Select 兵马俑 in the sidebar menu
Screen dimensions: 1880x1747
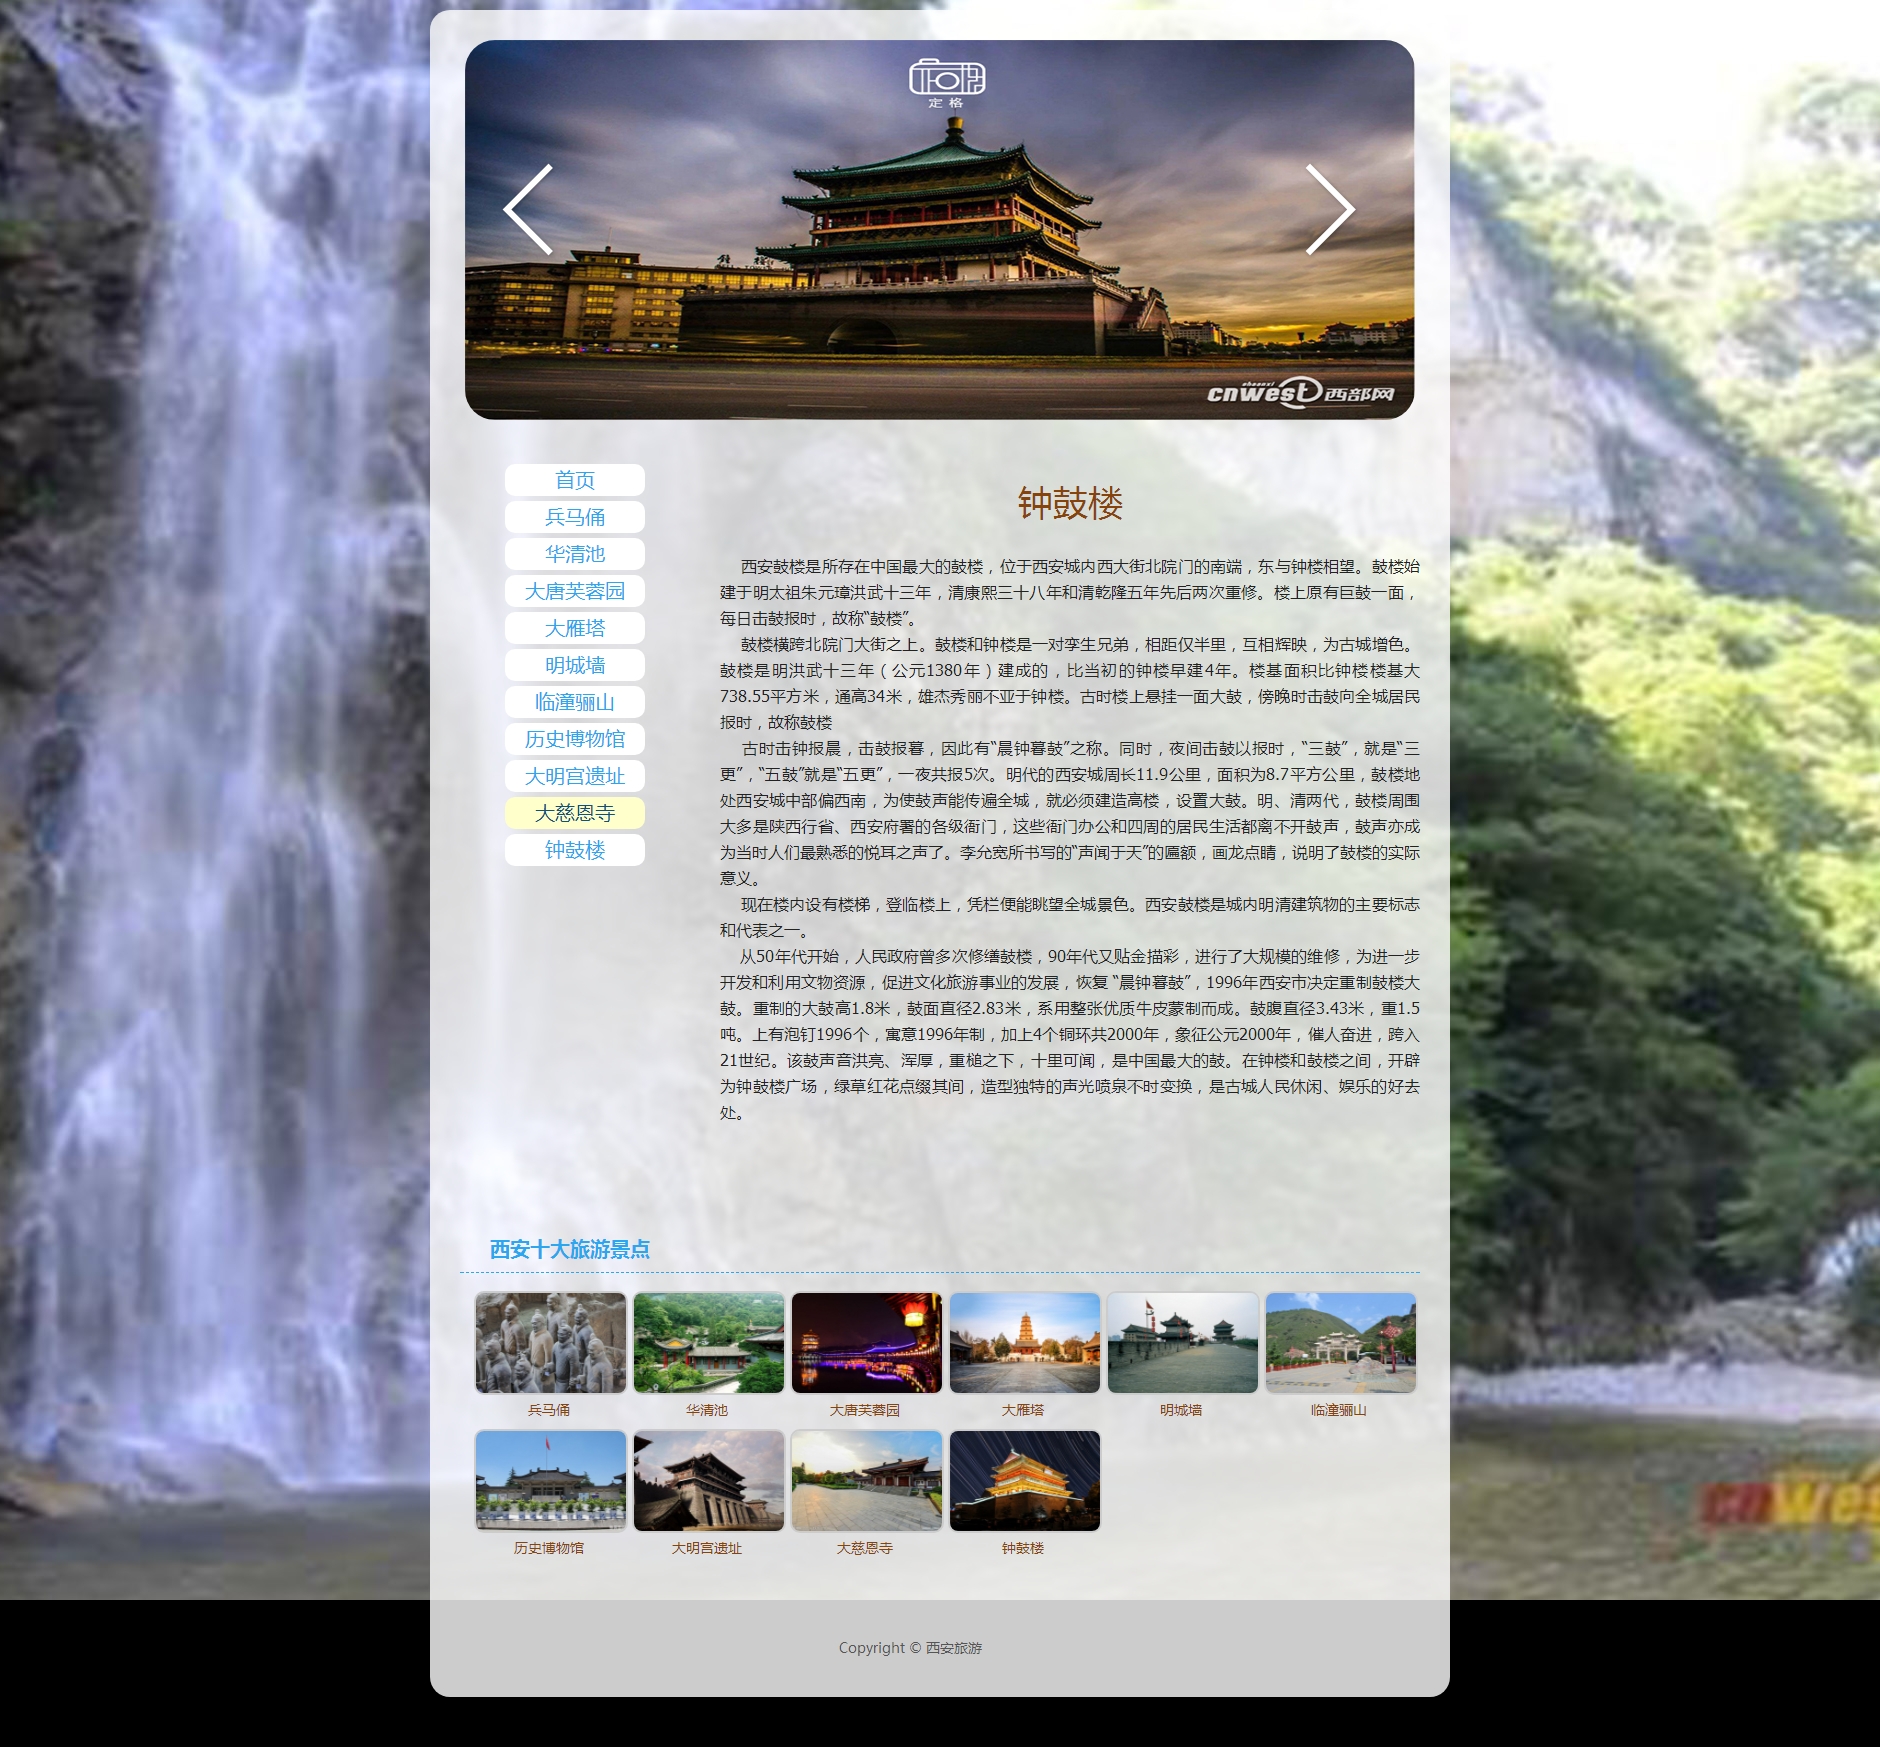coord(575,517)
